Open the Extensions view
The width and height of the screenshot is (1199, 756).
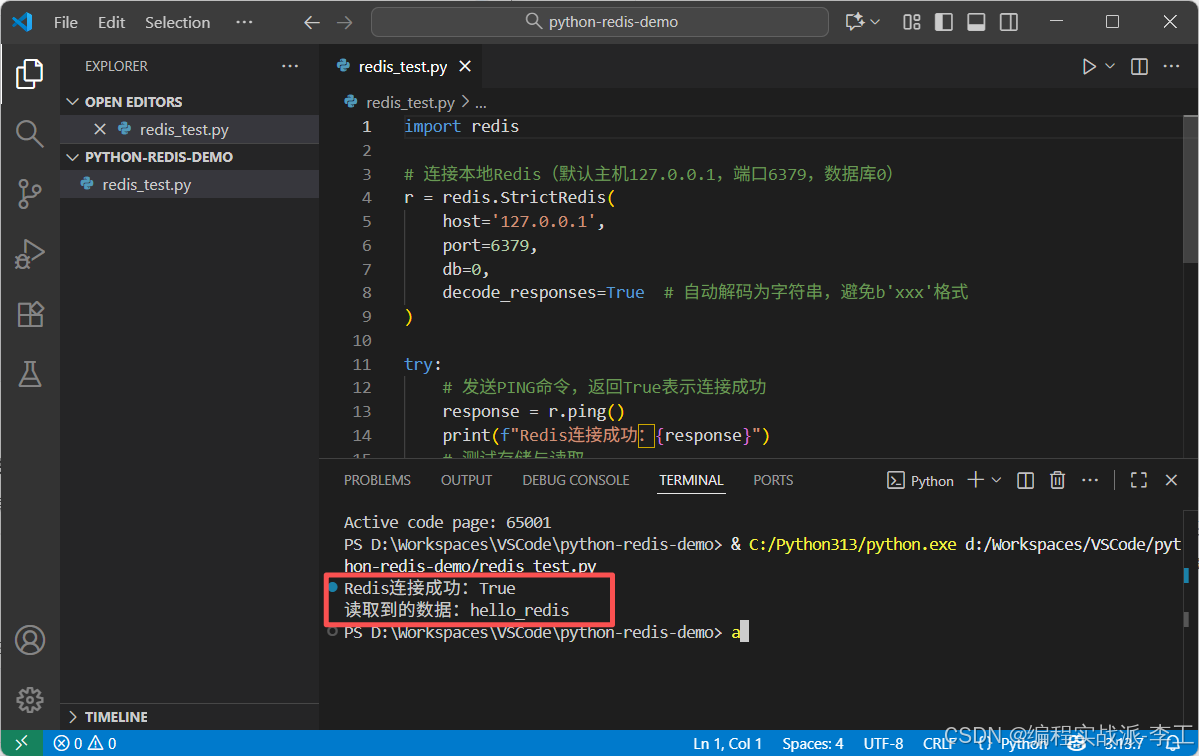click(30, 314)
